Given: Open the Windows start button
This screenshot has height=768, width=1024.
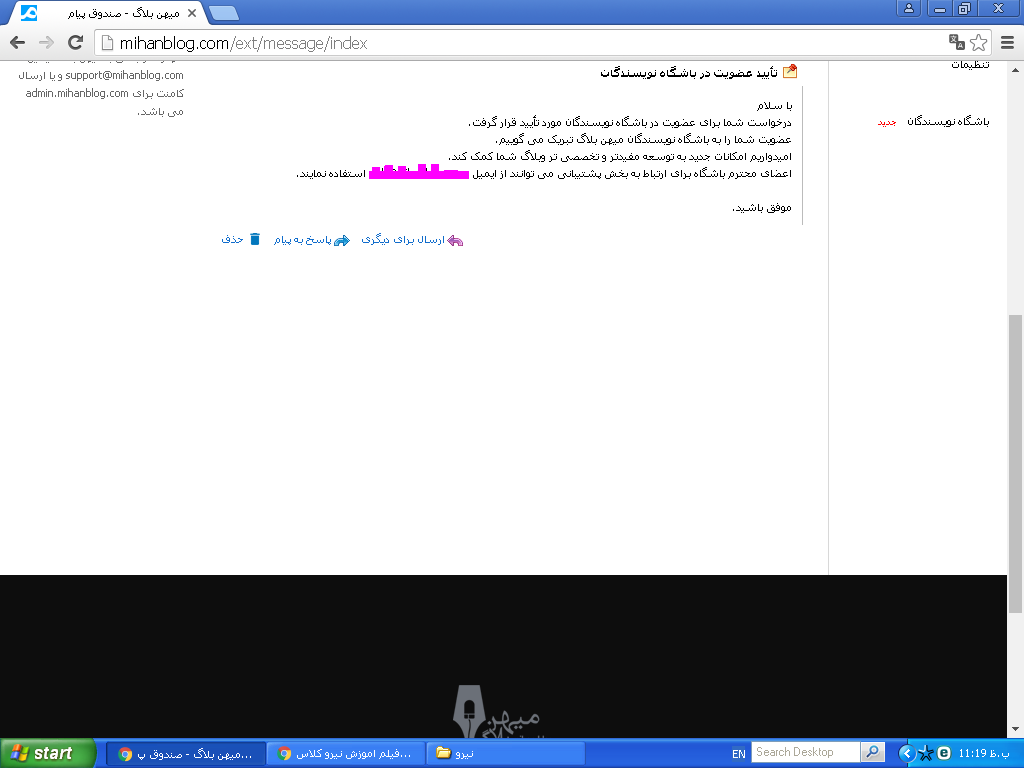Looking at the screenshot, I should tap(48, 753).
